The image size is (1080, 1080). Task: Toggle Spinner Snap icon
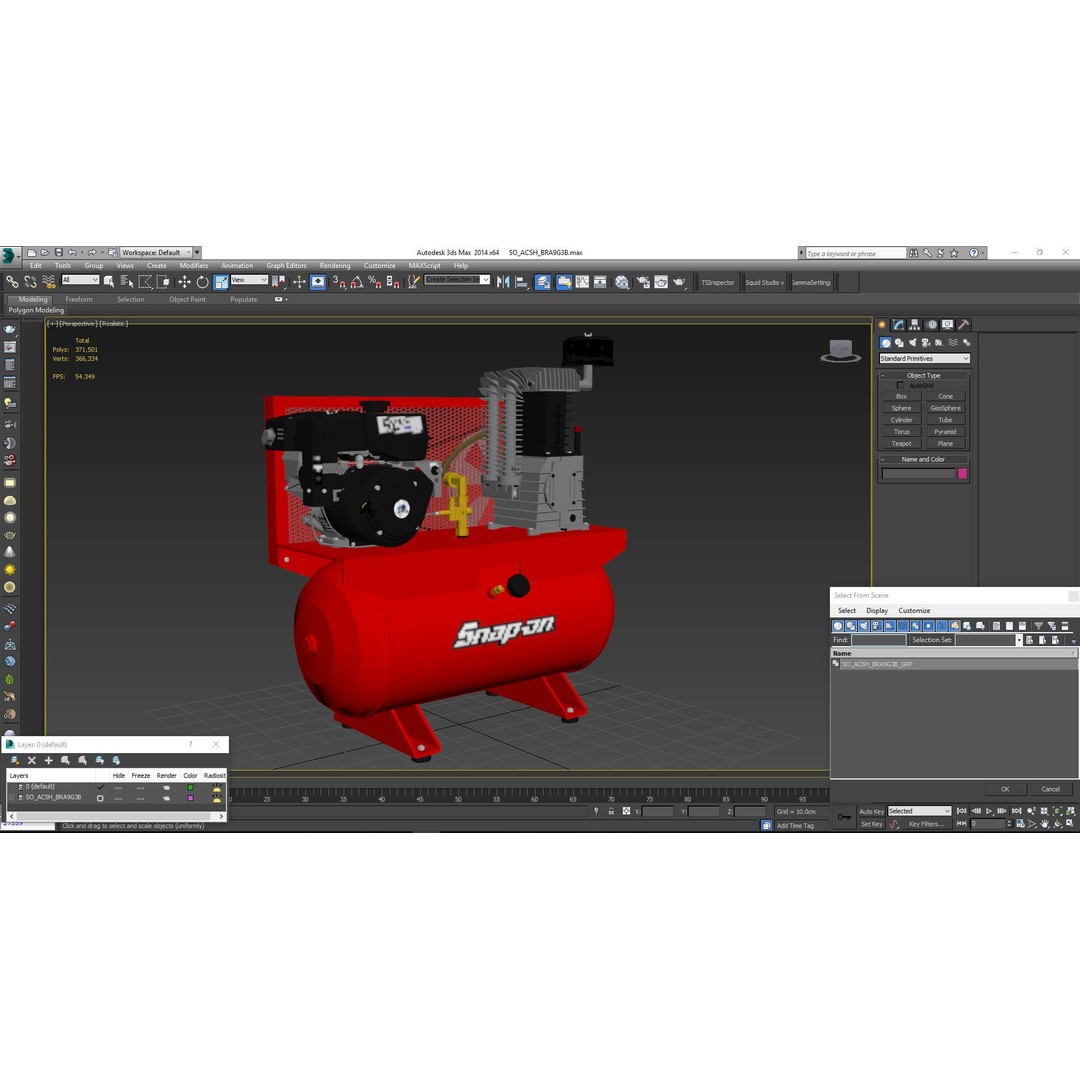click(393, 282)
